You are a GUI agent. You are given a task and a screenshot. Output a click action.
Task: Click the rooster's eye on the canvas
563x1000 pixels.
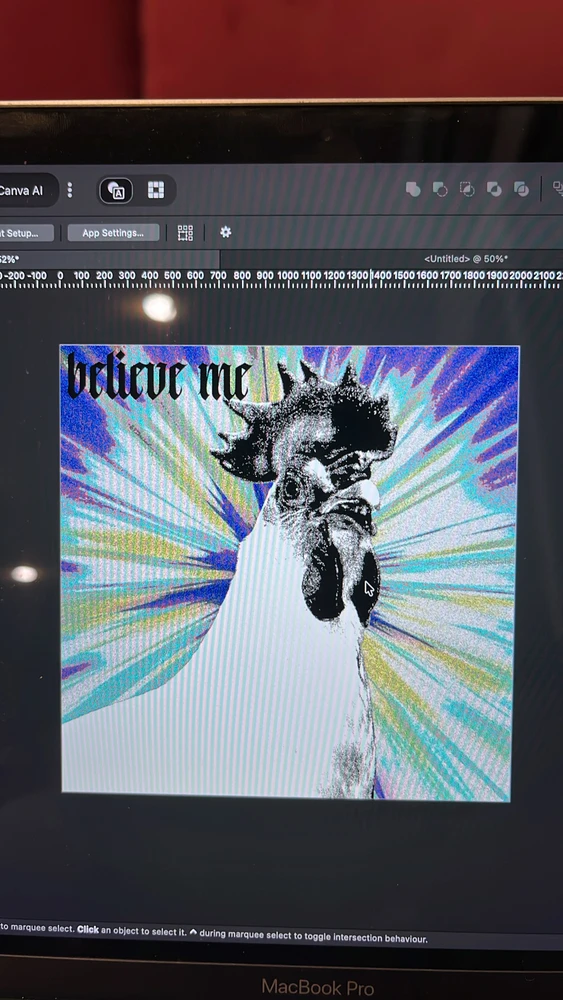(x=291, y=489)
